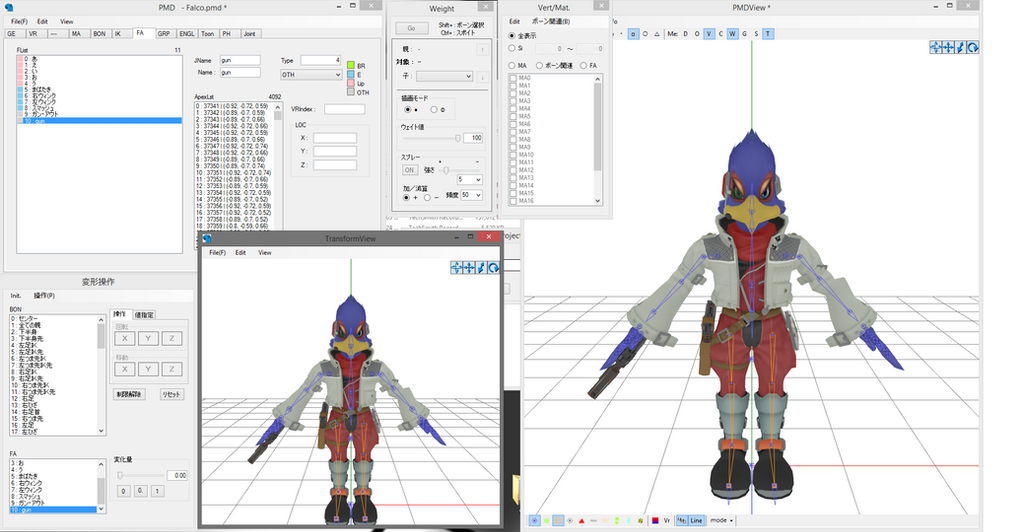Open the spray size dropdown showing 5
This screenshot has width=1024, height=532.
[x=470, y=180]
